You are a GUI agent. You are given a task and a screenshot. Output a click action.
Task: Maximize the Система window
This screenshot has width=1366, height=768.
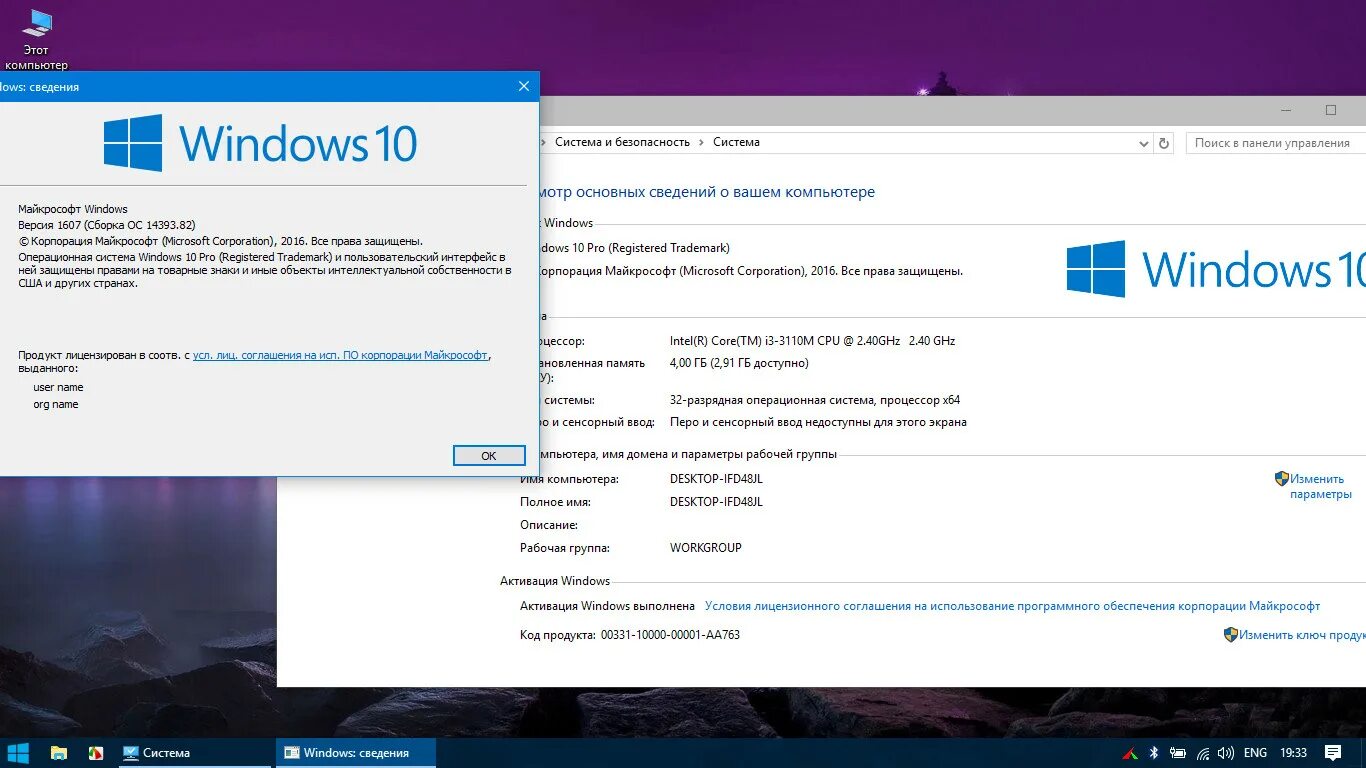tap(1331, 110)
